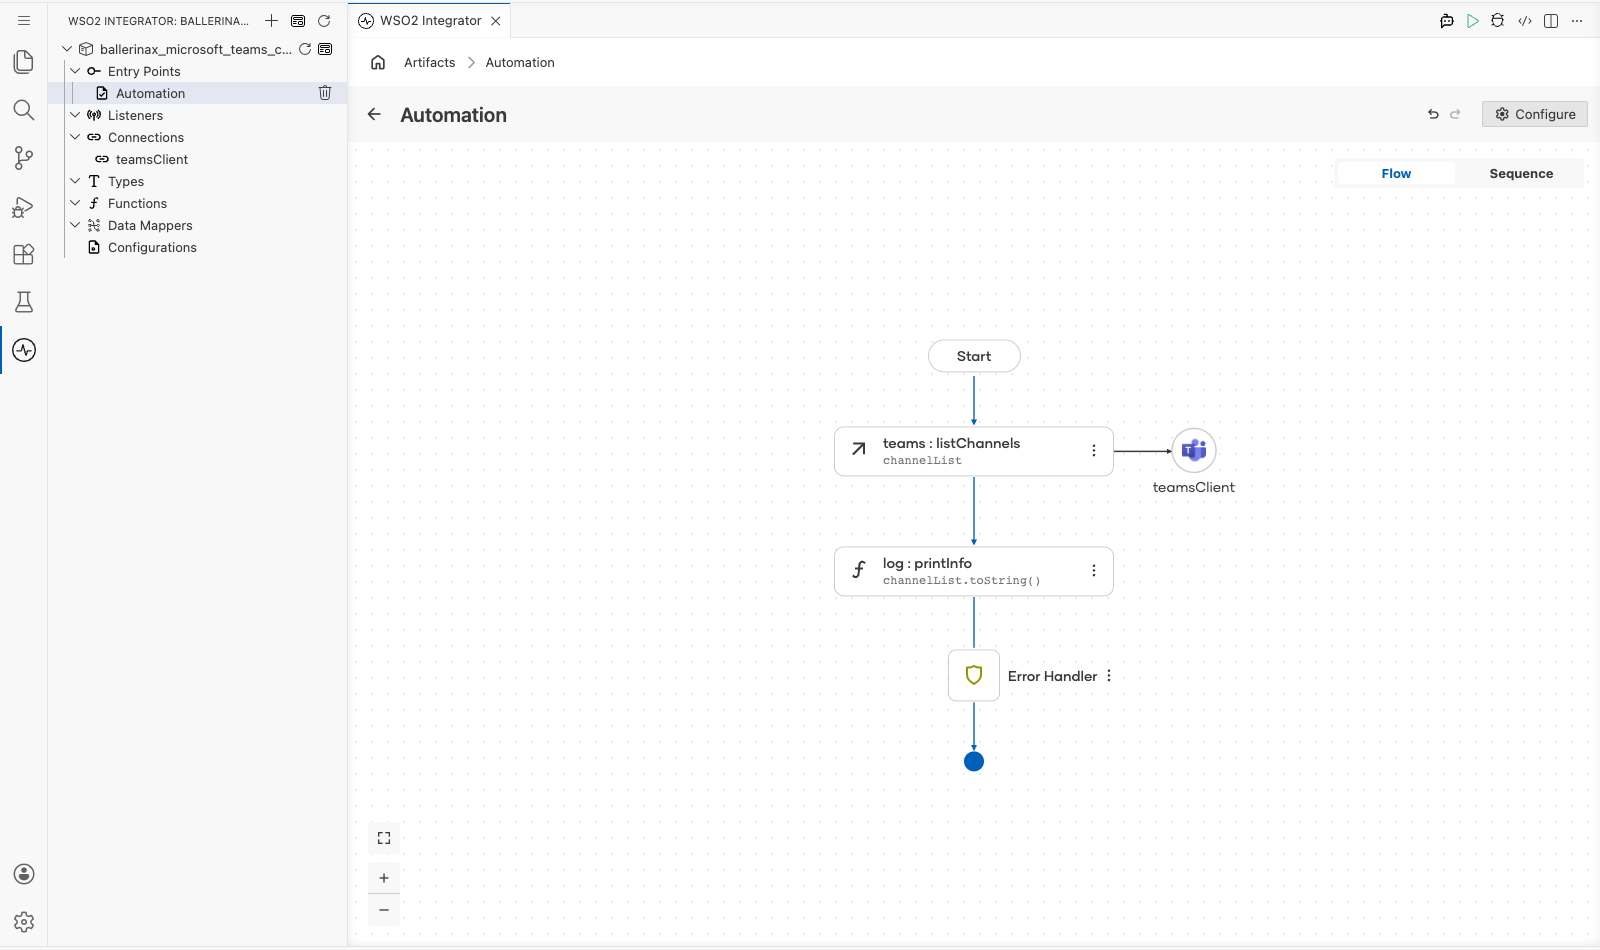The image size is (1600, 950).
Task: Select the teams listChannels node
Action: [x=974, y=451]
